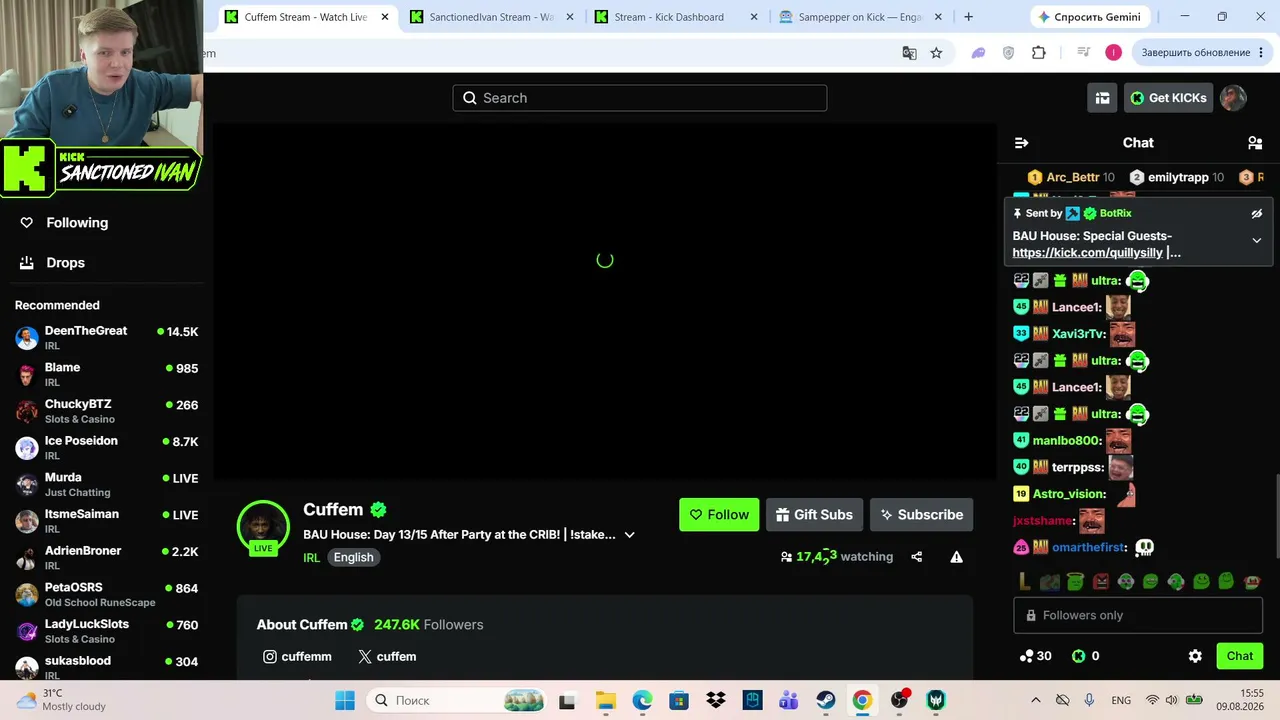Viewport: 1280px width, 720px height.
Task: Click the Ask Gemini button in Chrome
Action: (x=1089, y=17)
